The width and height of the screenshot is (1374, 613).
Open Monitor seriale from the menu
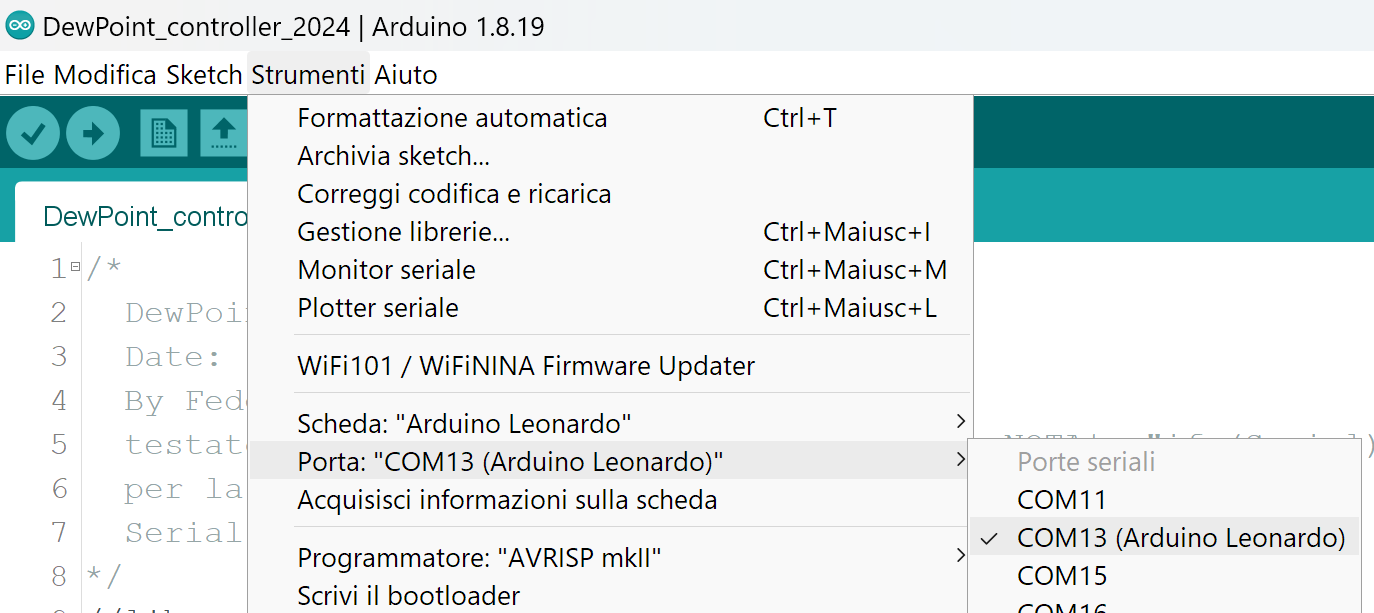tap(386, 270)
